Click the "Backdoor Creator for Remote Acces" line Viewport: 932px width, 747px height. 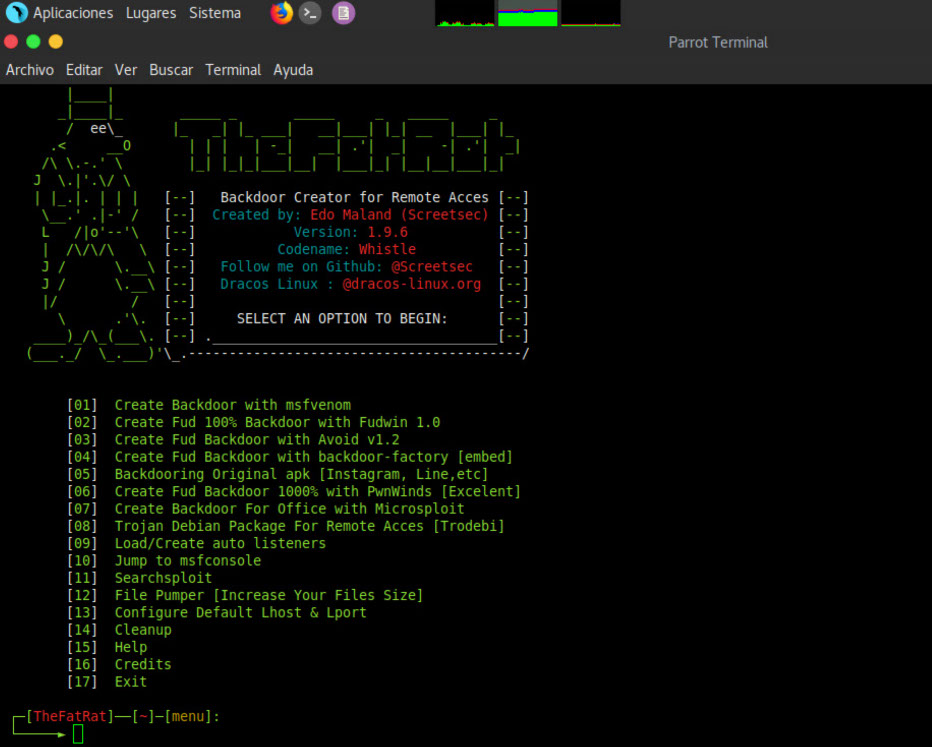[354, 197]
